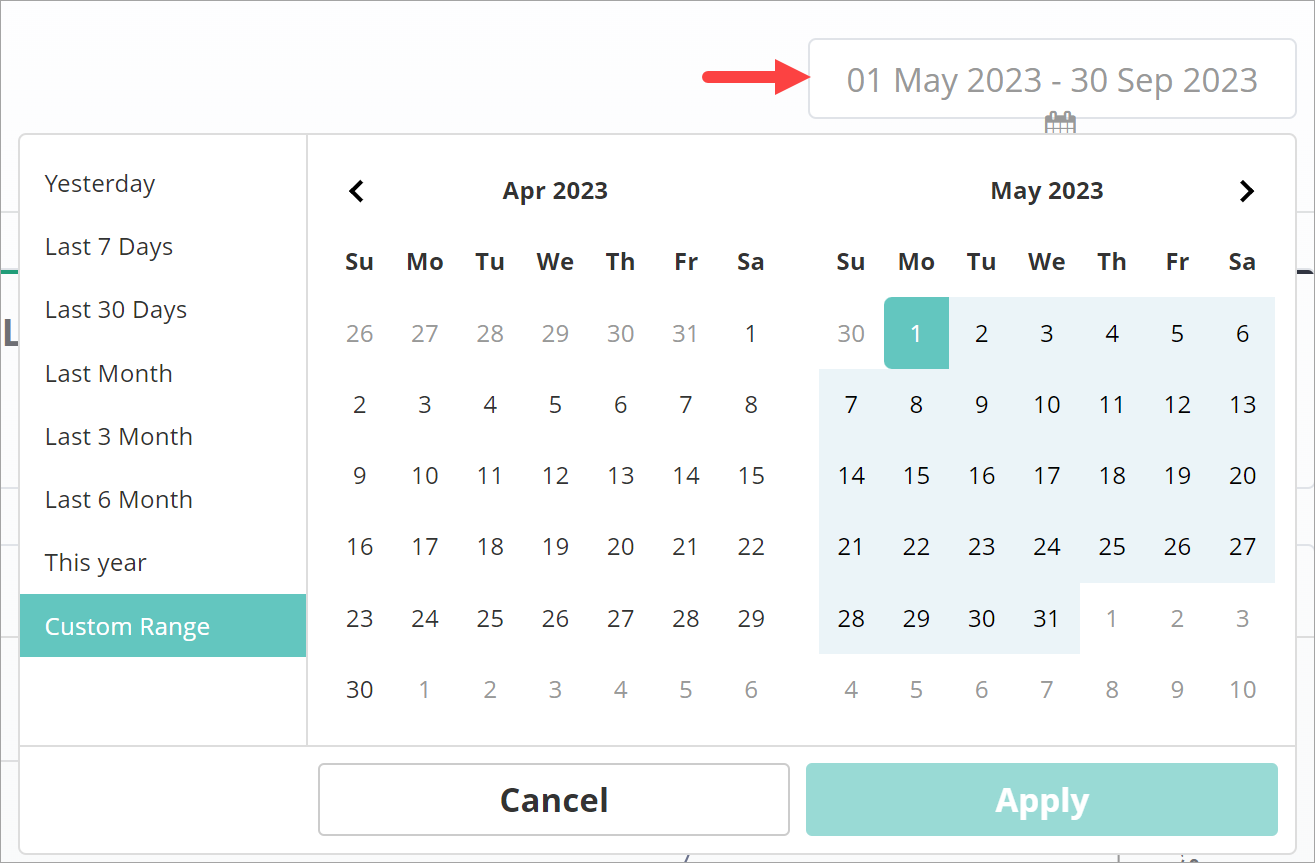Pick April 1 in the left calendar
Screen dimensions: 1315x863
click(x=751, y=334)
